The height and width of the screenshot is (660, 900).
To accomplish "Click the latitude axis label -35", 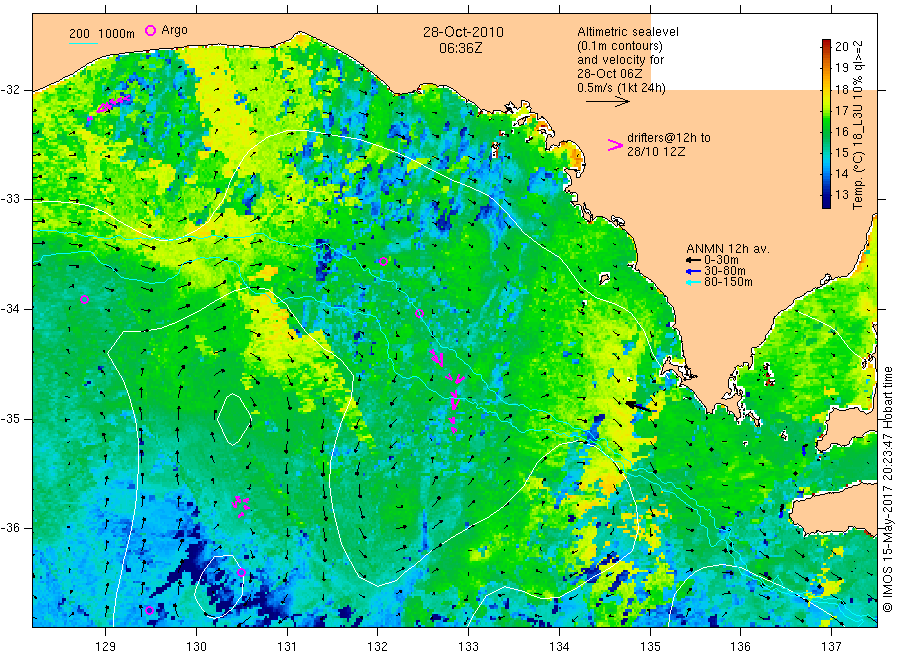I will 10,419.
